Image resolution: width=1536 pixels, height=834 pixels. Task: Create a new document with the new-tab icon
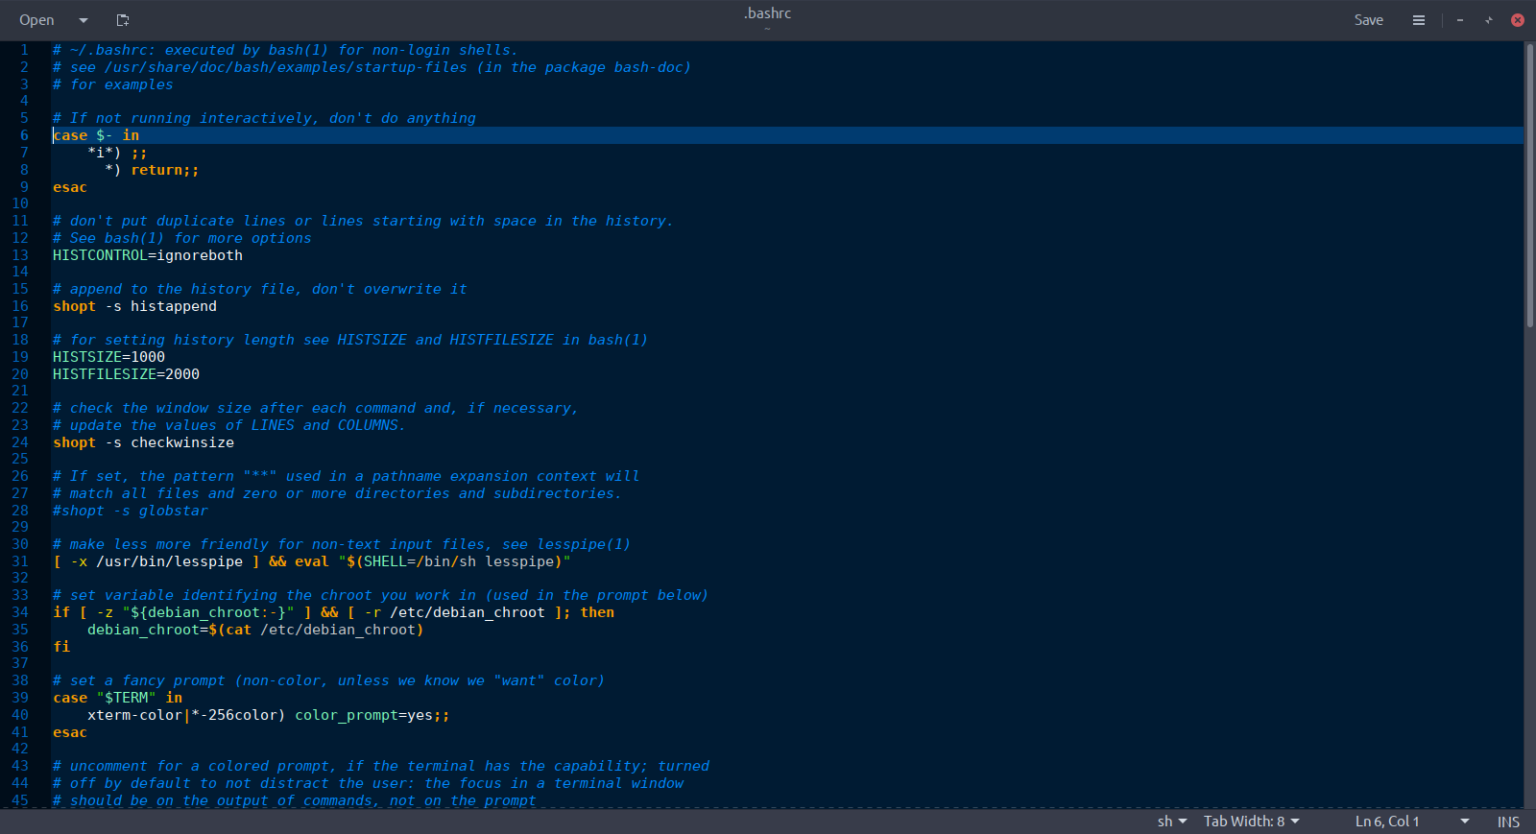click(123, 20)
